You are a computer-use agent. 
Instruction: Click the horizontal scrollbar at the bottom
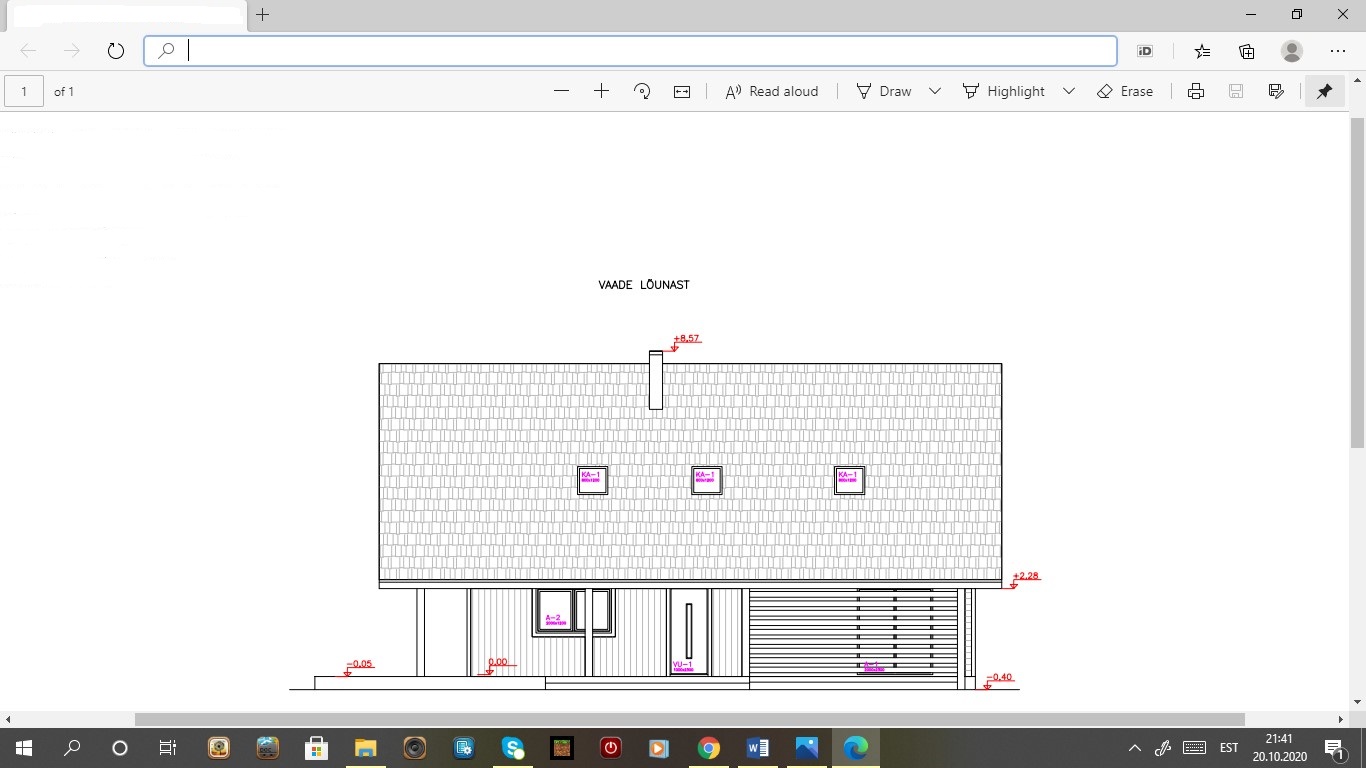689,719
